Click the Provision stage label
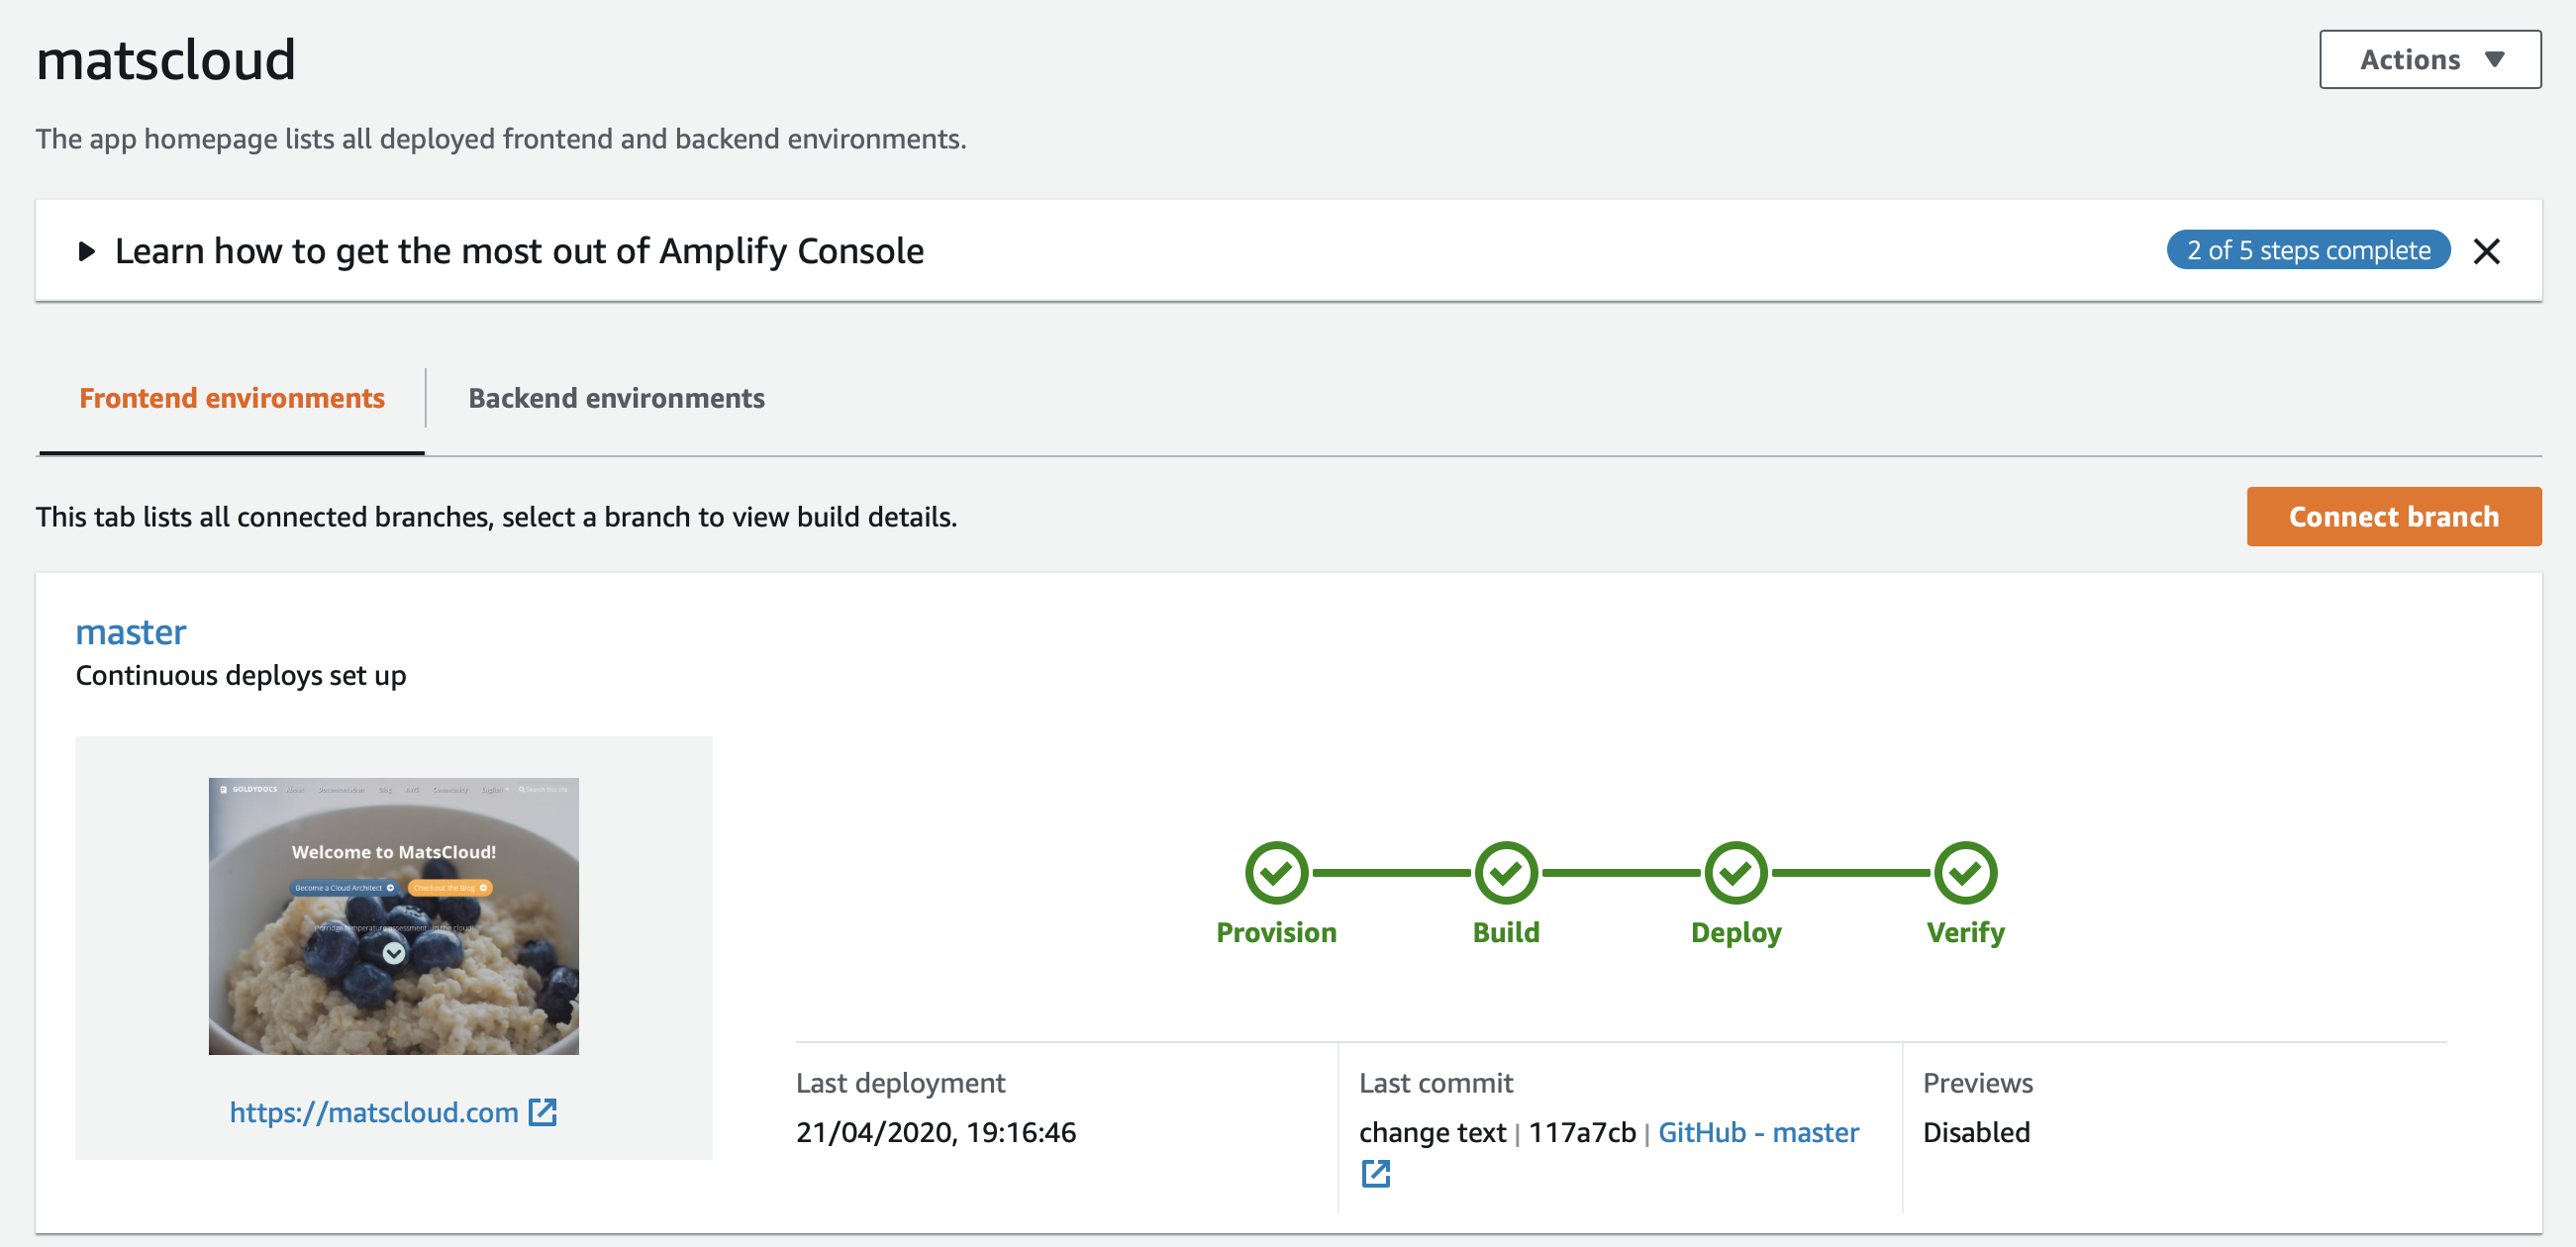The height and width of the screenshot is (1247, 2576). pyautogui.click(x=1276, y=932)
